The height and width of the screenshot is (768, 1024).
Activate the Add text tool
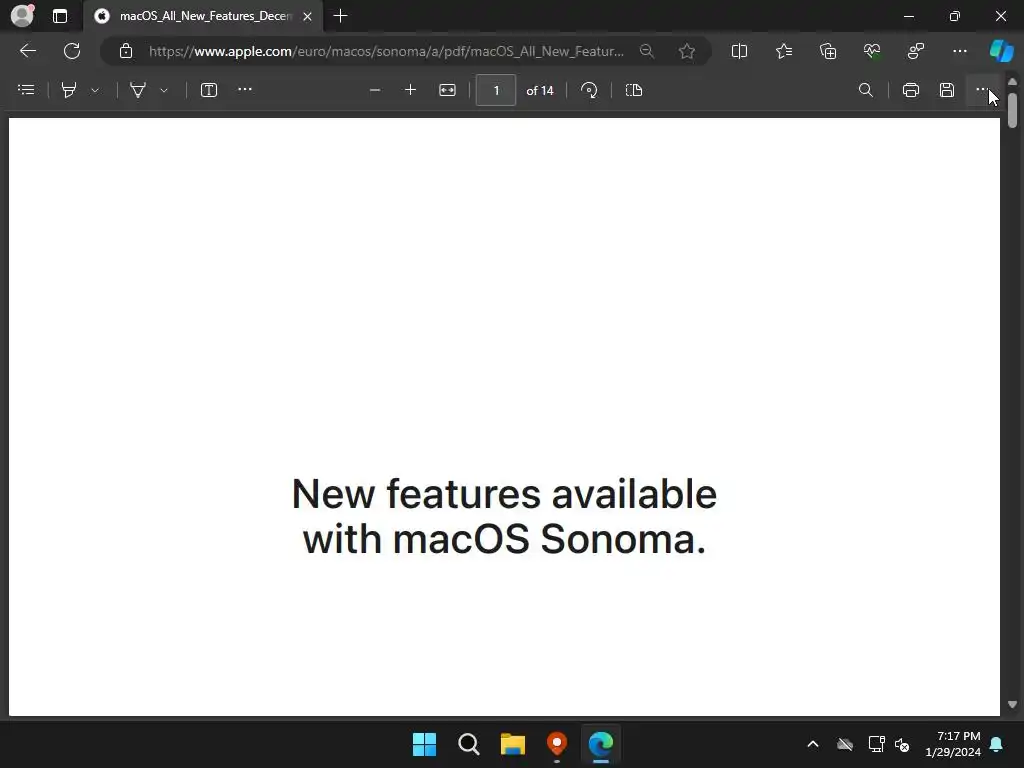[209, 90]
